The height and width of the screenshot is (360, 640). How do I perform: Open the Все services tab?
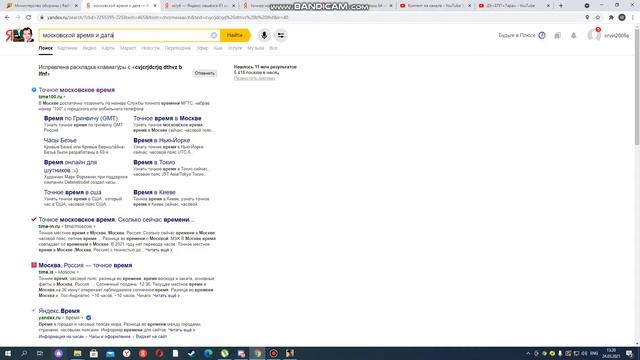273,48
